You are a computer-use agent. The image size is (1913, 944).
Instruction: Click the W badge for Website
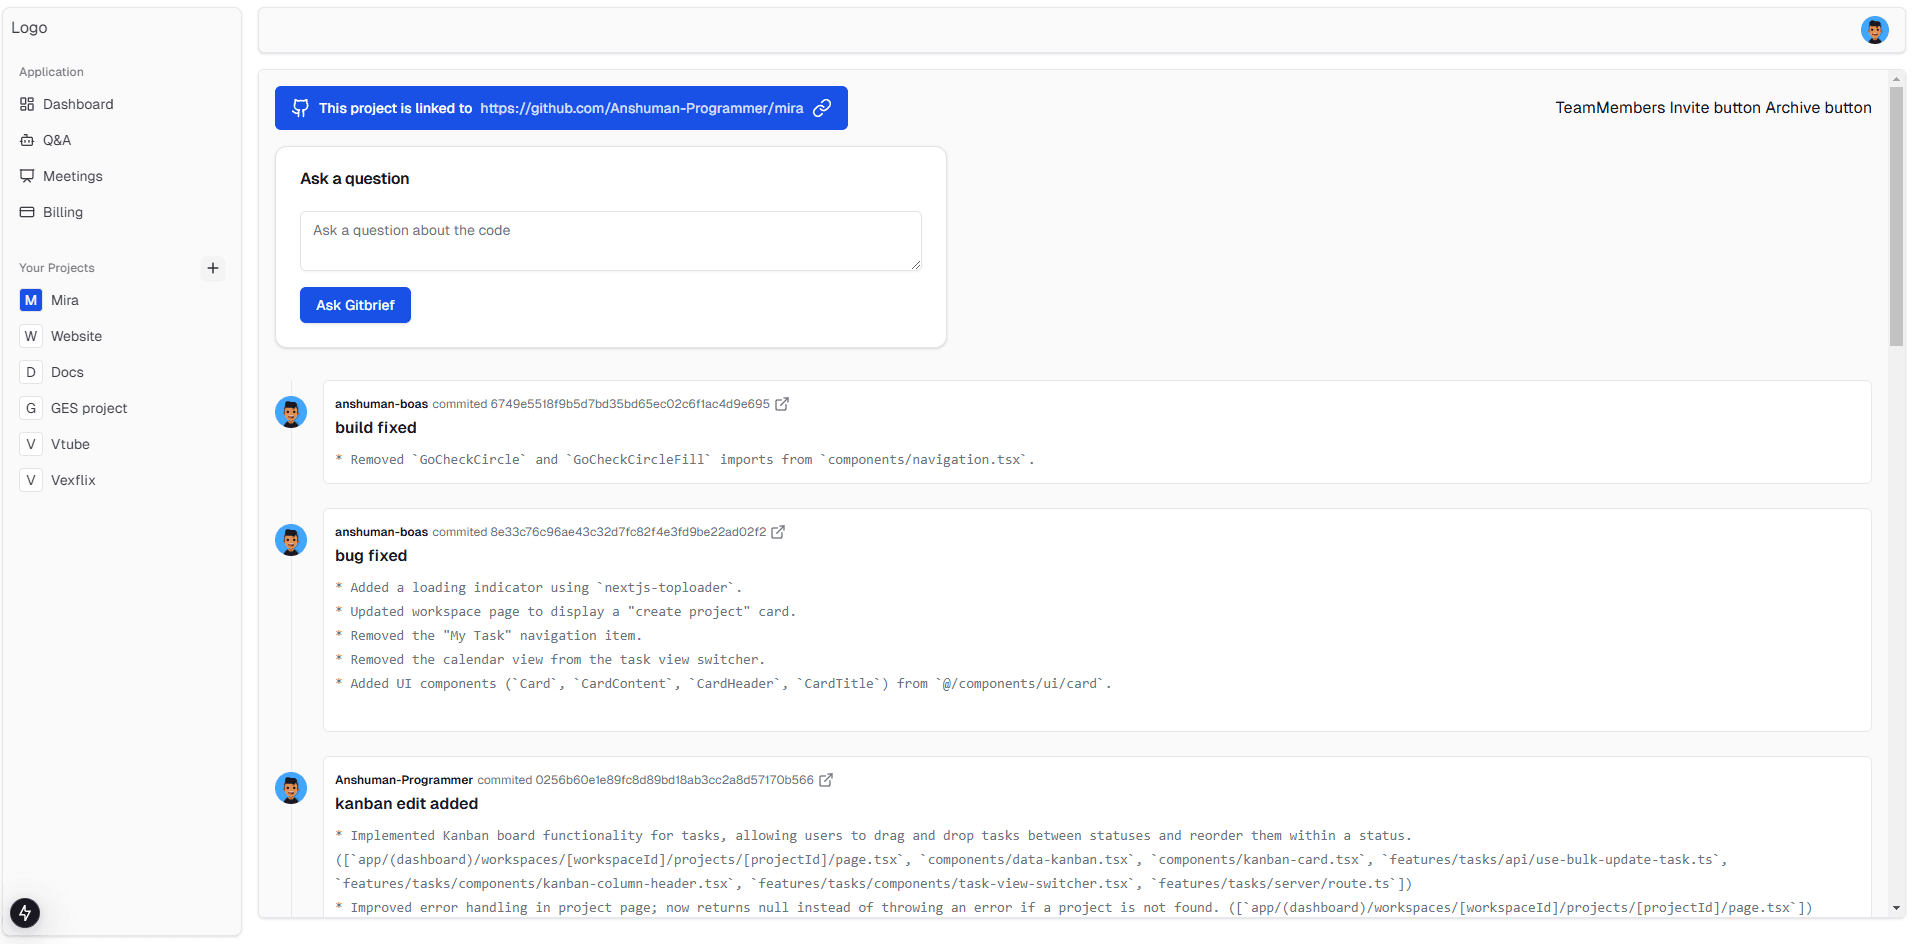[x=31, y=336]
